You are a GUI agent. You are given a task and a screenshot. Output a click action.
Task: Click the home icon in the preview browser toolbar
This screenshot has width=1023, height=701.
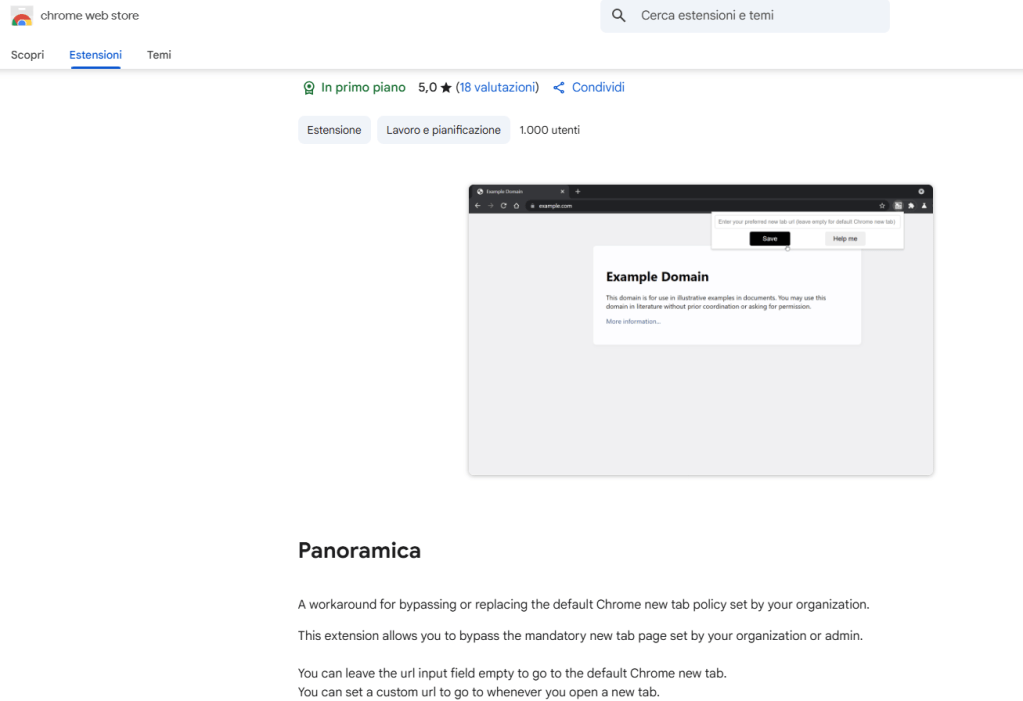[516, 206]
